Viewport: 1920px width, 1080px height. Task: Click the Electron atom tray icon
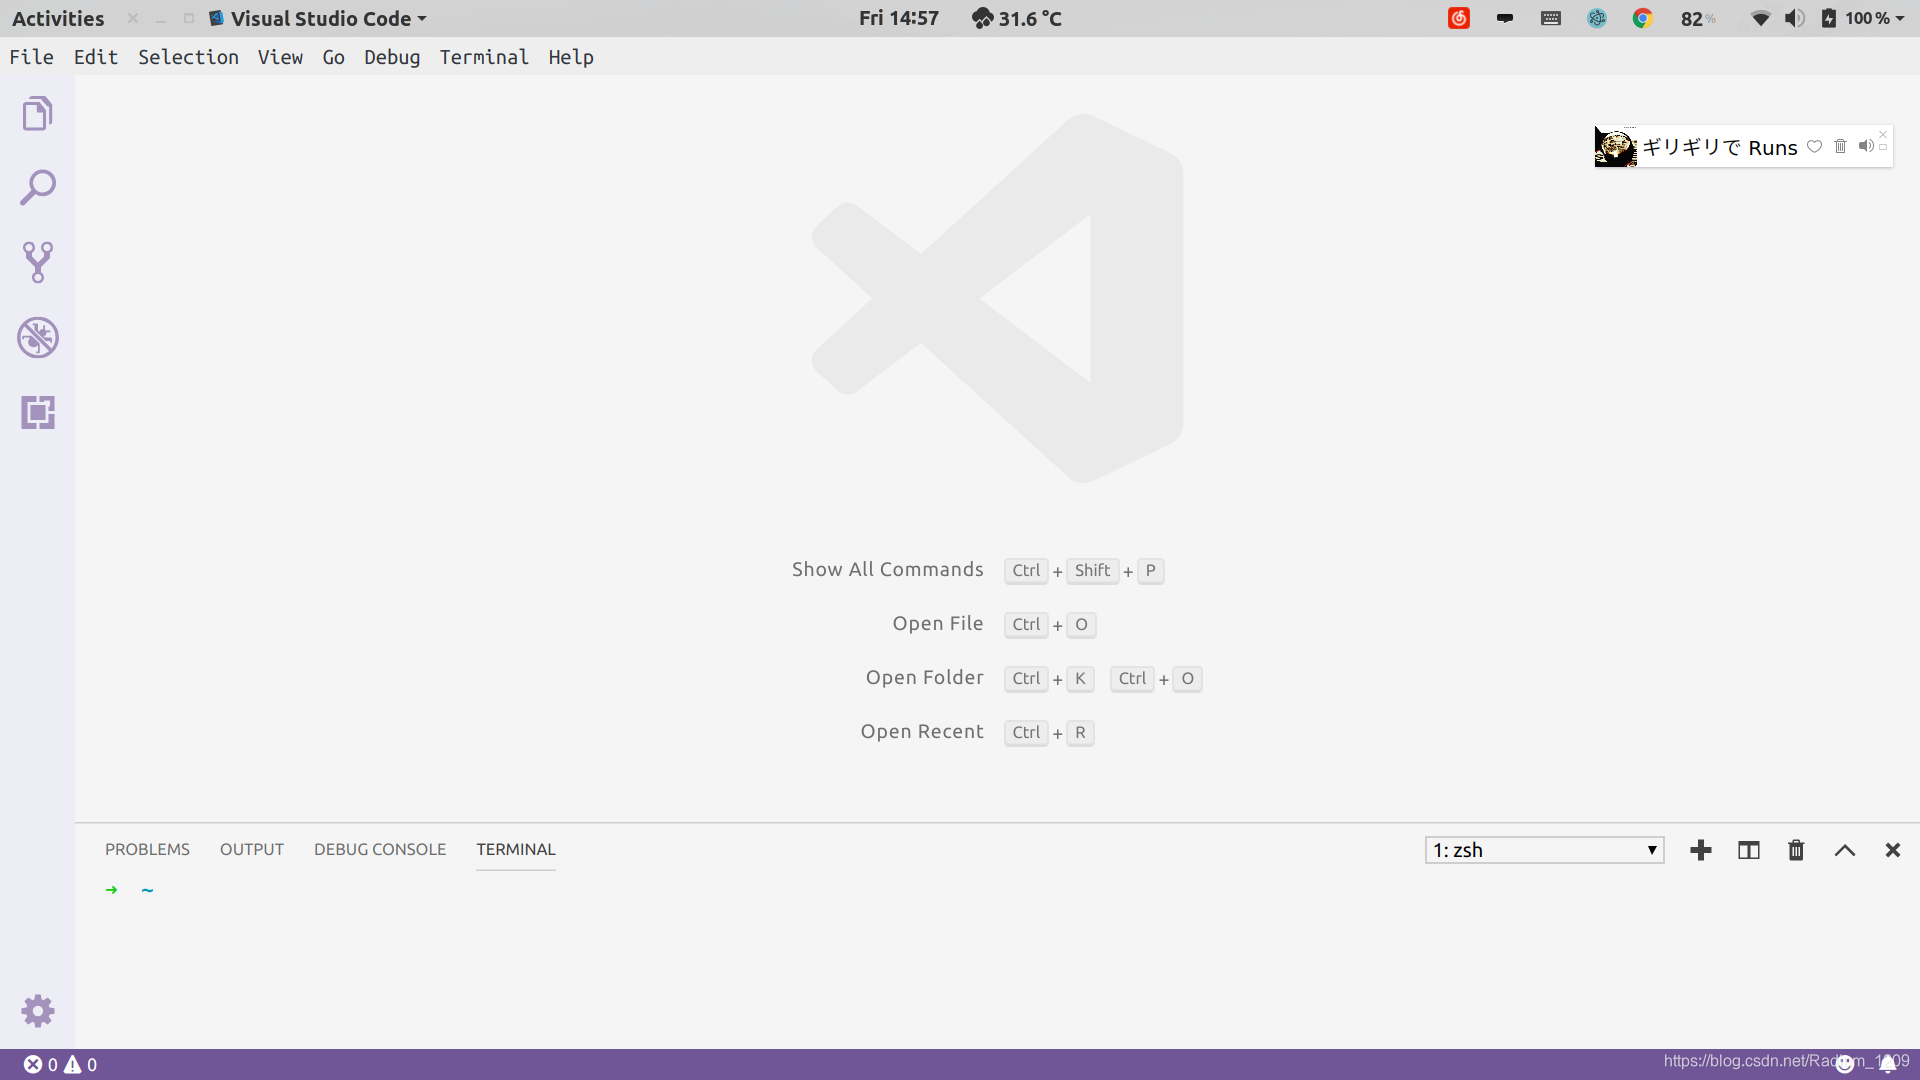click(1597, 18)
